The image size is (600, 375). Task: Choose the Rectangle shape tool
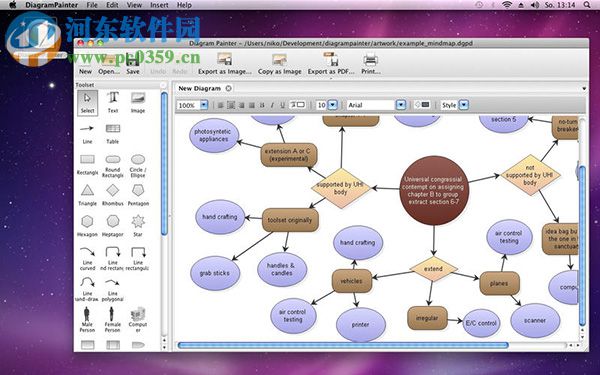(x=87, y=164)
